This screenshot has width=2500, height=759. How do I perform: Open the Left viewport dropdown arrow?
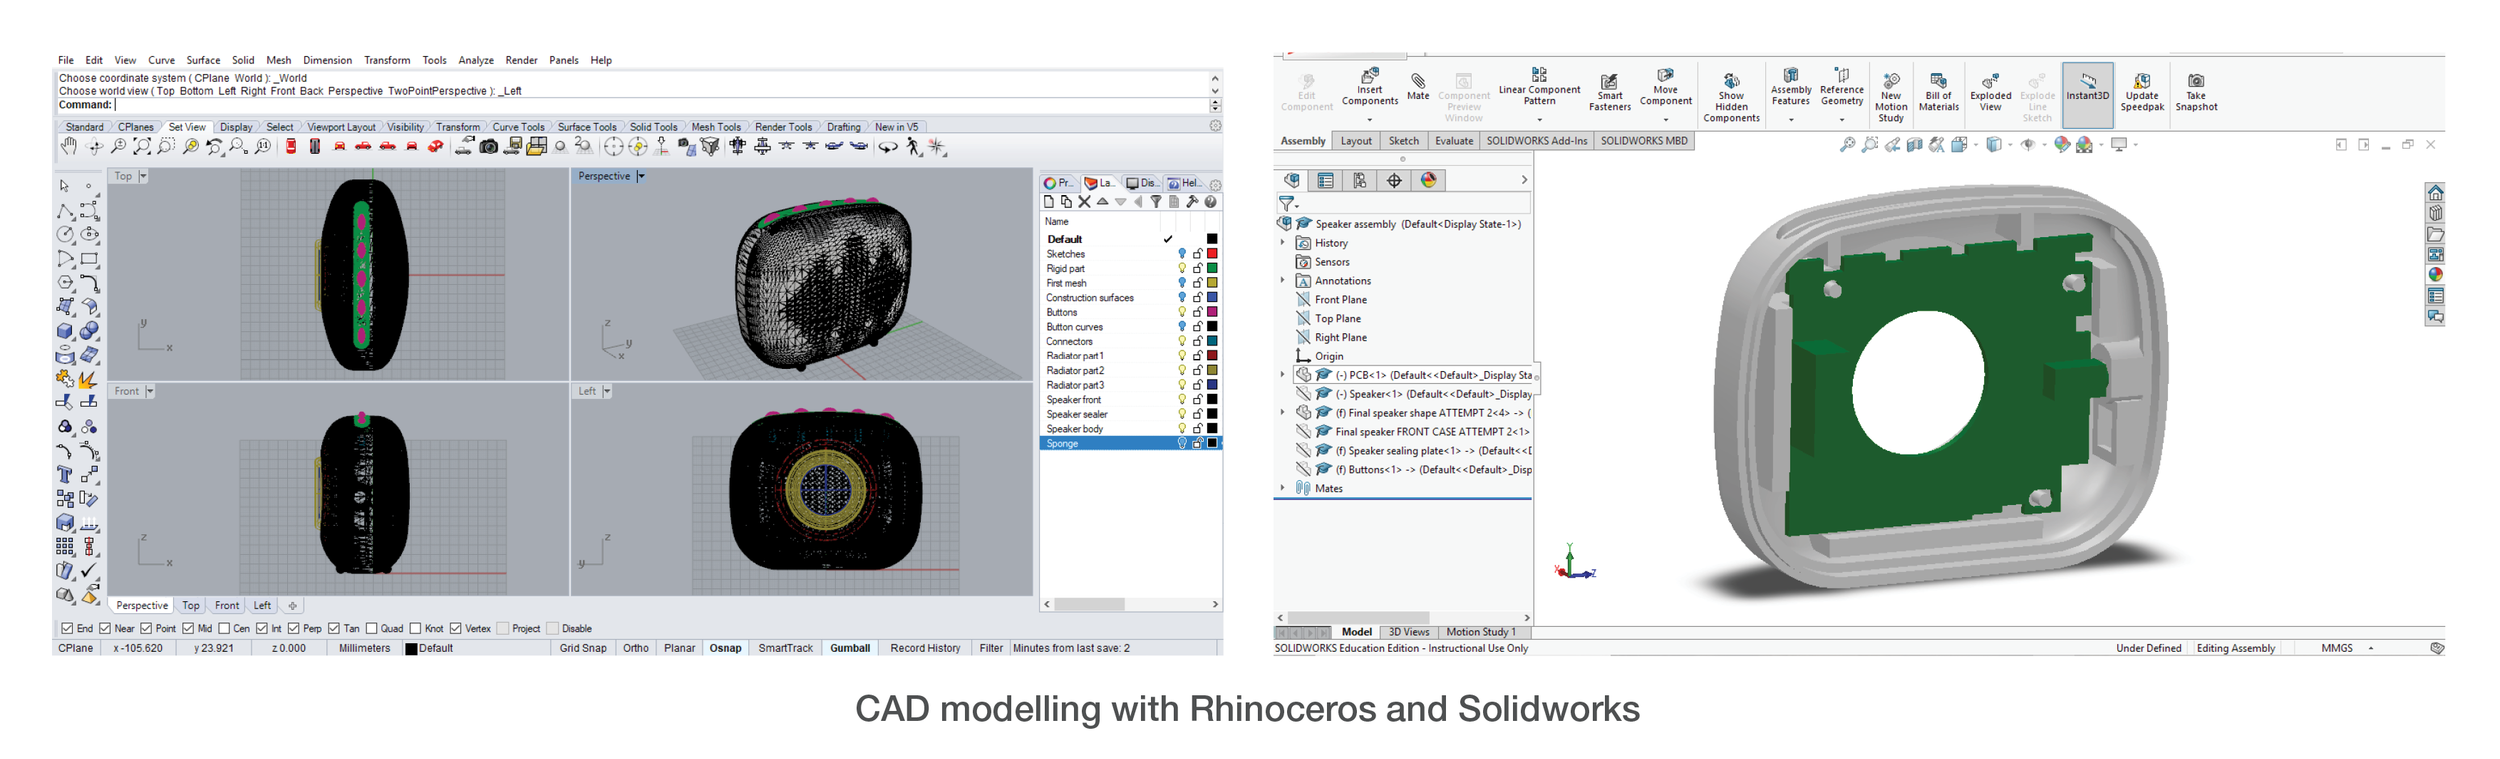tap(606, 391)
